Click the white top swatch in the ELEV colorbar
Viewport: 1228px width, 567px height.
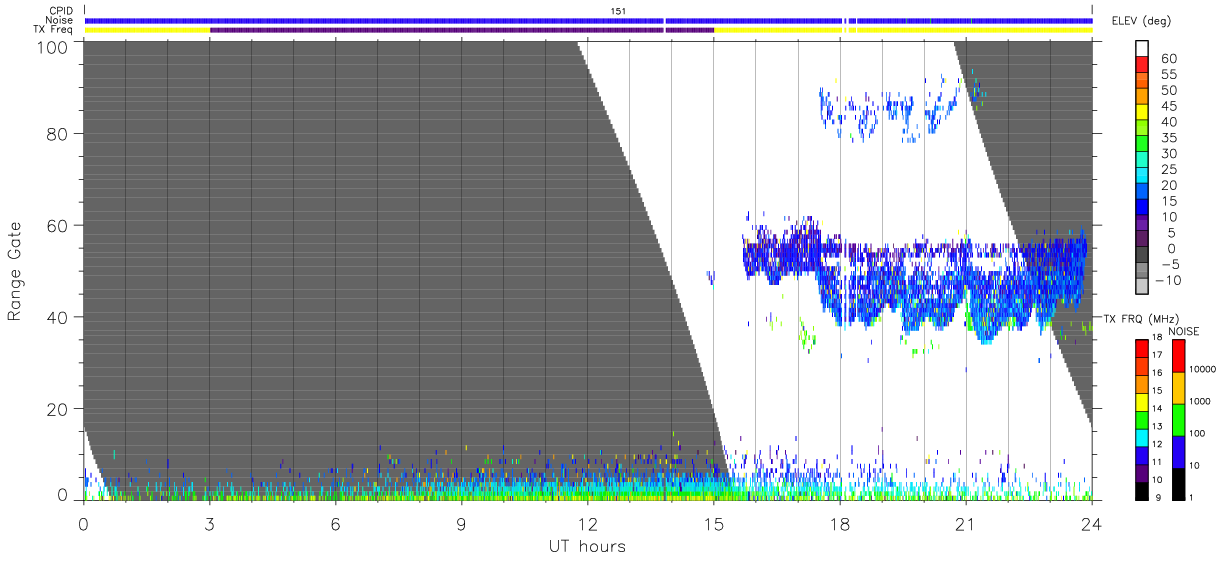(x=1142, y=49)
